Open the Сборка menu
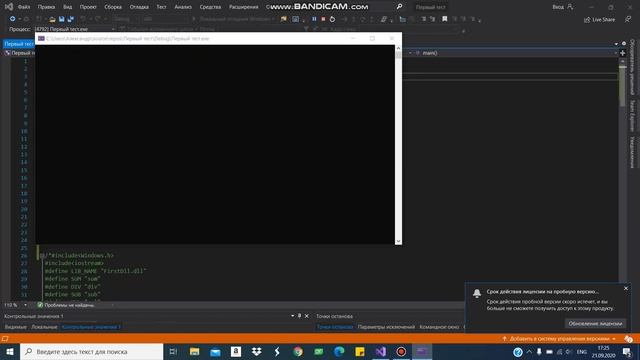Screen dimensions: 640x360 click(x=113, y=7)
